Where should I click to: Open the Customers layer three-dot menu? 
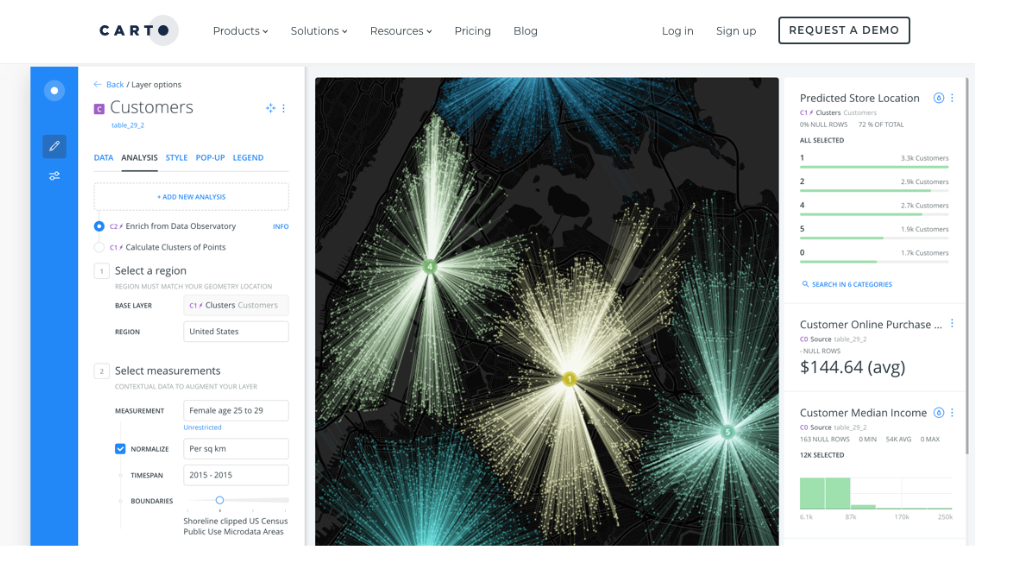click(x=284, y=108)
